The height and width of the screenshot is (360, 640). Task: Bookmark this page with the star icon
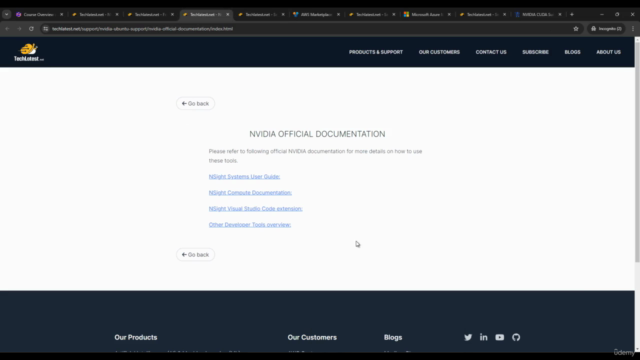coord(576,29)
